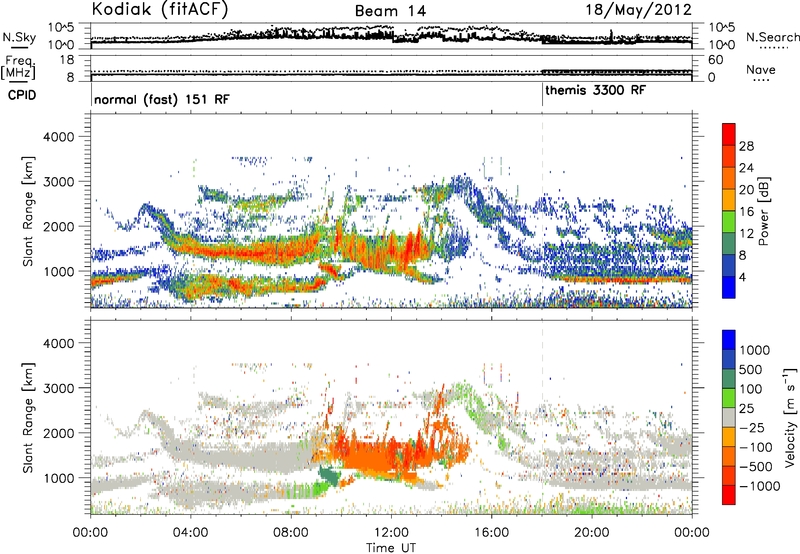Select 'normal (fast) 151 RF' text
Screen dimensions: 800x554
(x=162, y=99)
